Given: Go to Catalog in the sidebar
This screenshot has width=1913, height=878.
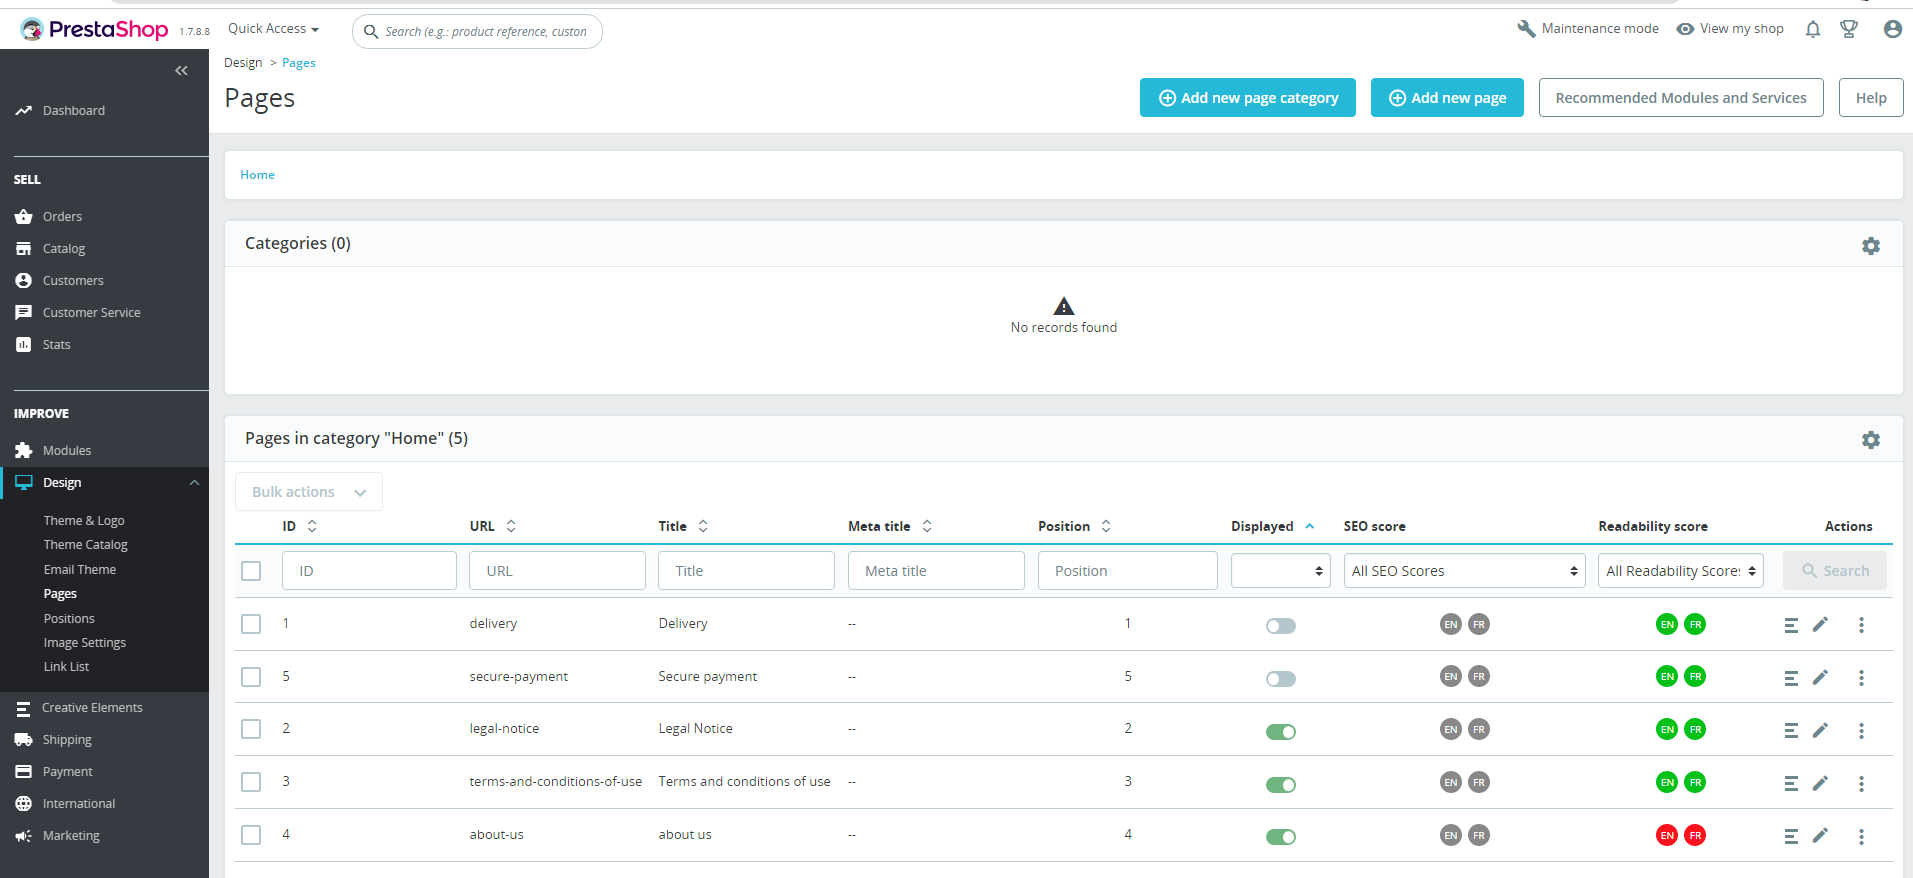Looking at the screenshot, I should [x=64, y=248].
